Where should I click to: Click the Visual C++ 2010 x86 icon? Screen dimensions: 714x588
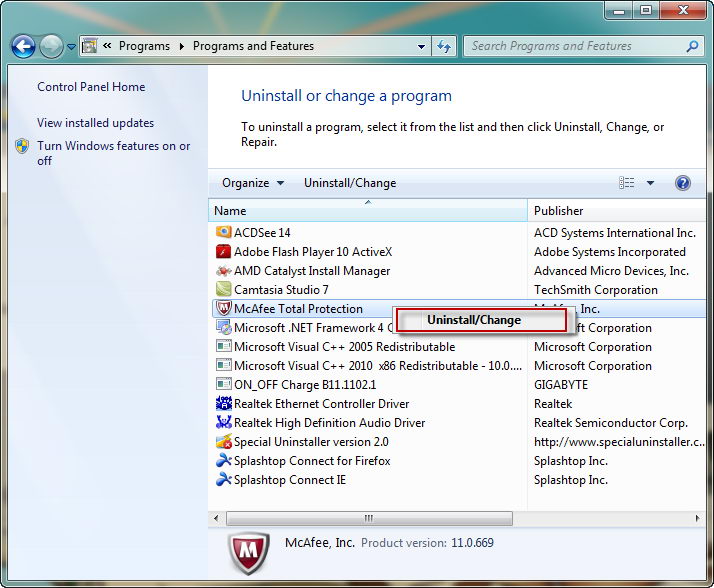tap(224, 365)
